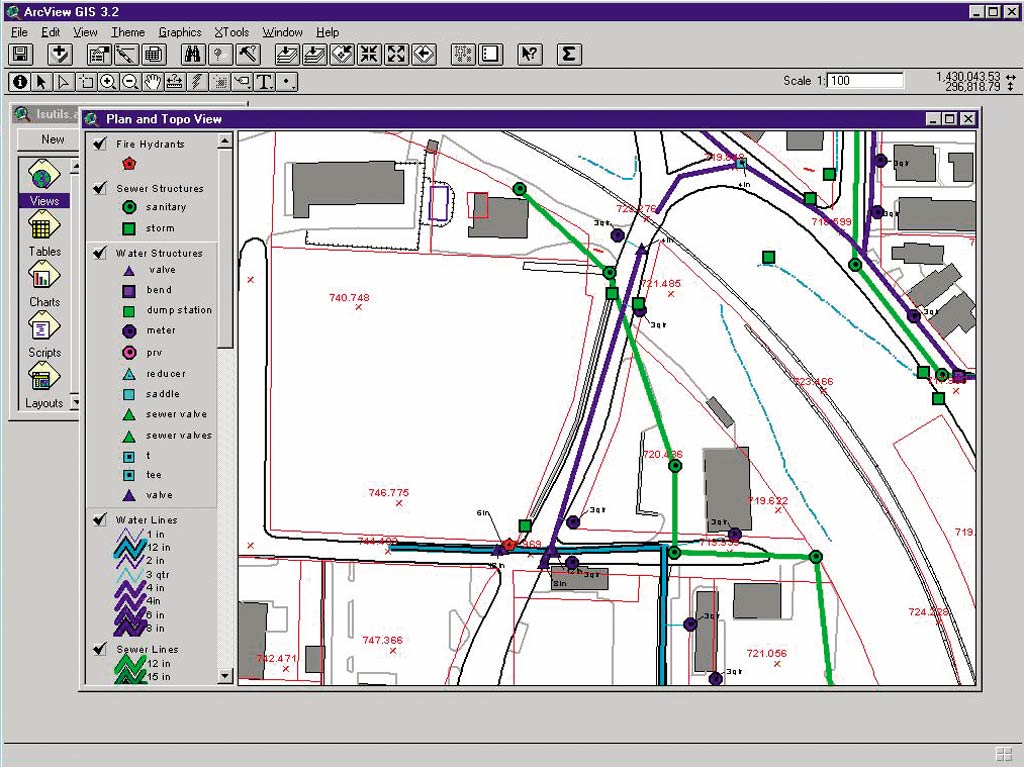Toggle the Water Lines theme checkbox

tap(100, 520)
